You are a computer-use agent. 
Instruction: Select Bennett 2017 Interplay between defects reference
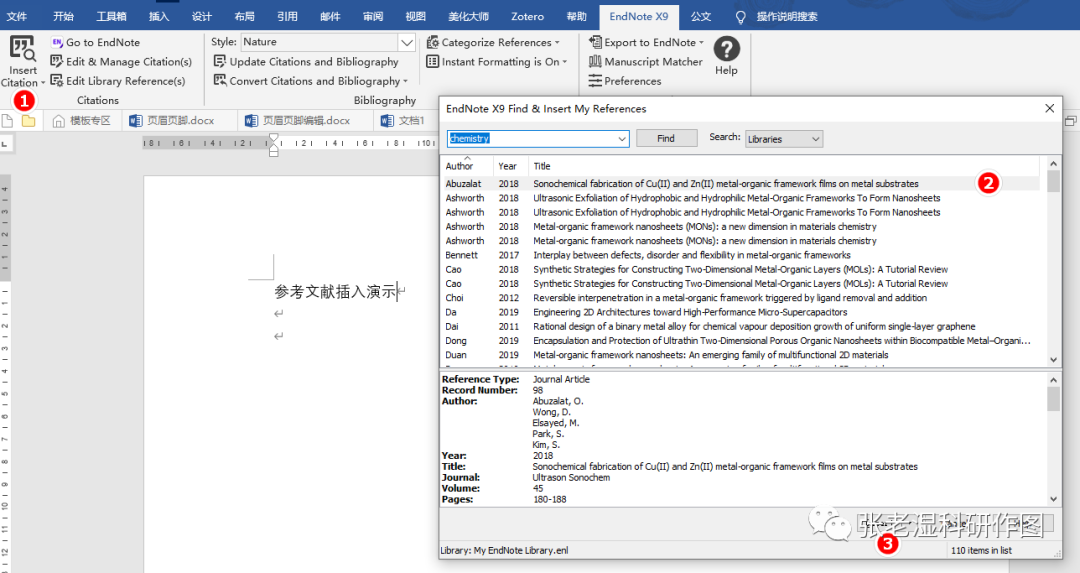(x=740, y=255)
